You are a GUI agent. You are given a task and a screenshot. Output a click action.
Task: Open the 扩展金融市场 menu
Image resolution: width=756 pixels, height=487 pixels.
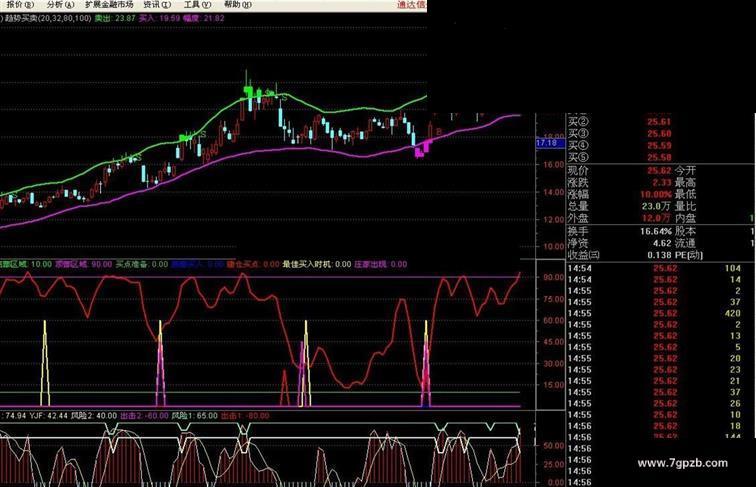point(109,5)
